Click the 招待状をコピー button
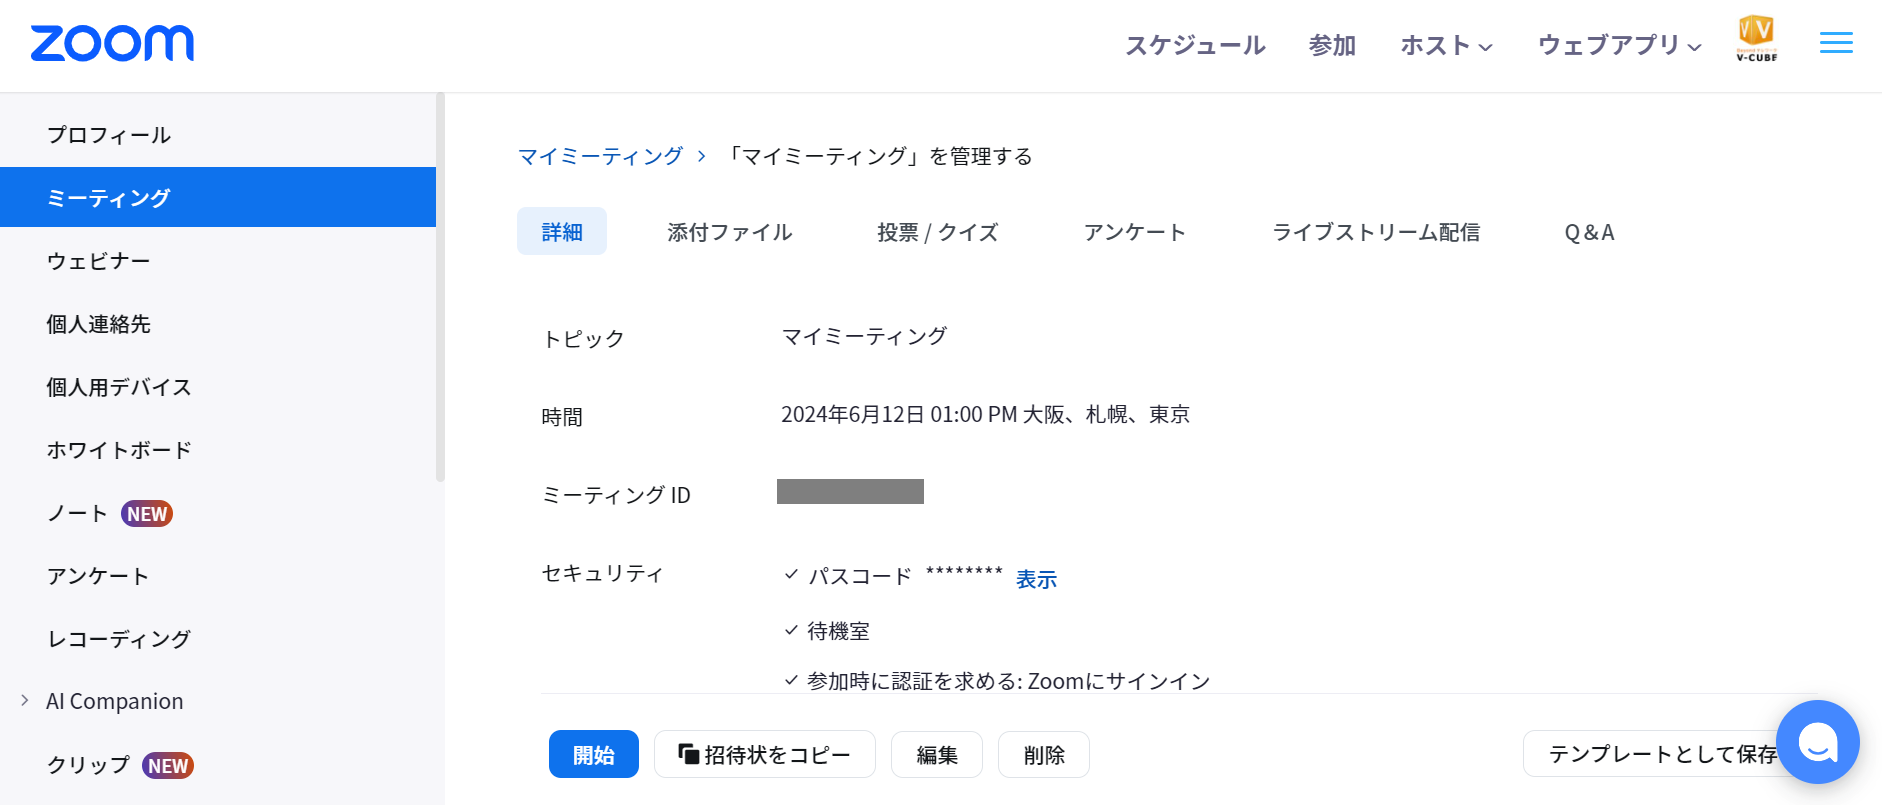 (765, 754)
